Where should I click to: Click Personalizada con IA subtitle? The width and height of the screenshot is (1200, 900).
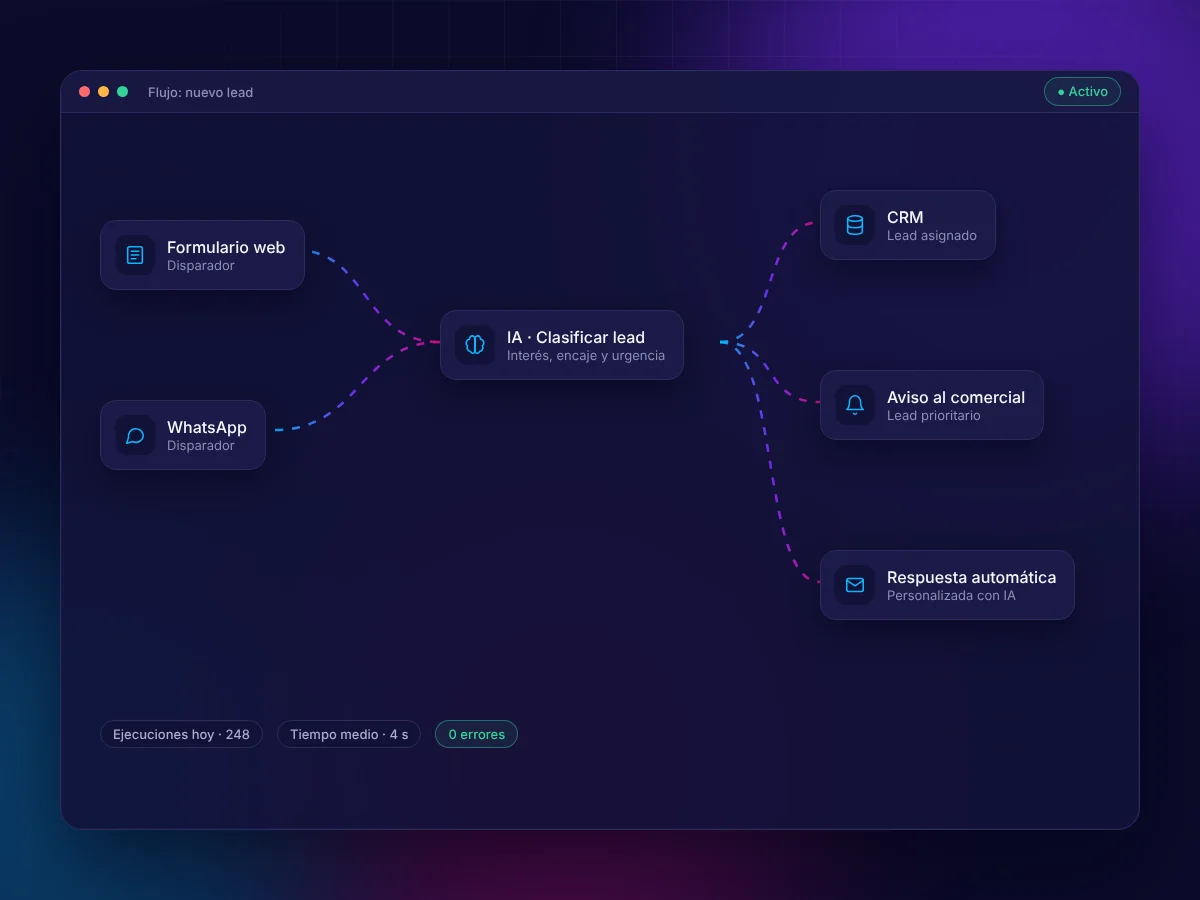point(951,596)
